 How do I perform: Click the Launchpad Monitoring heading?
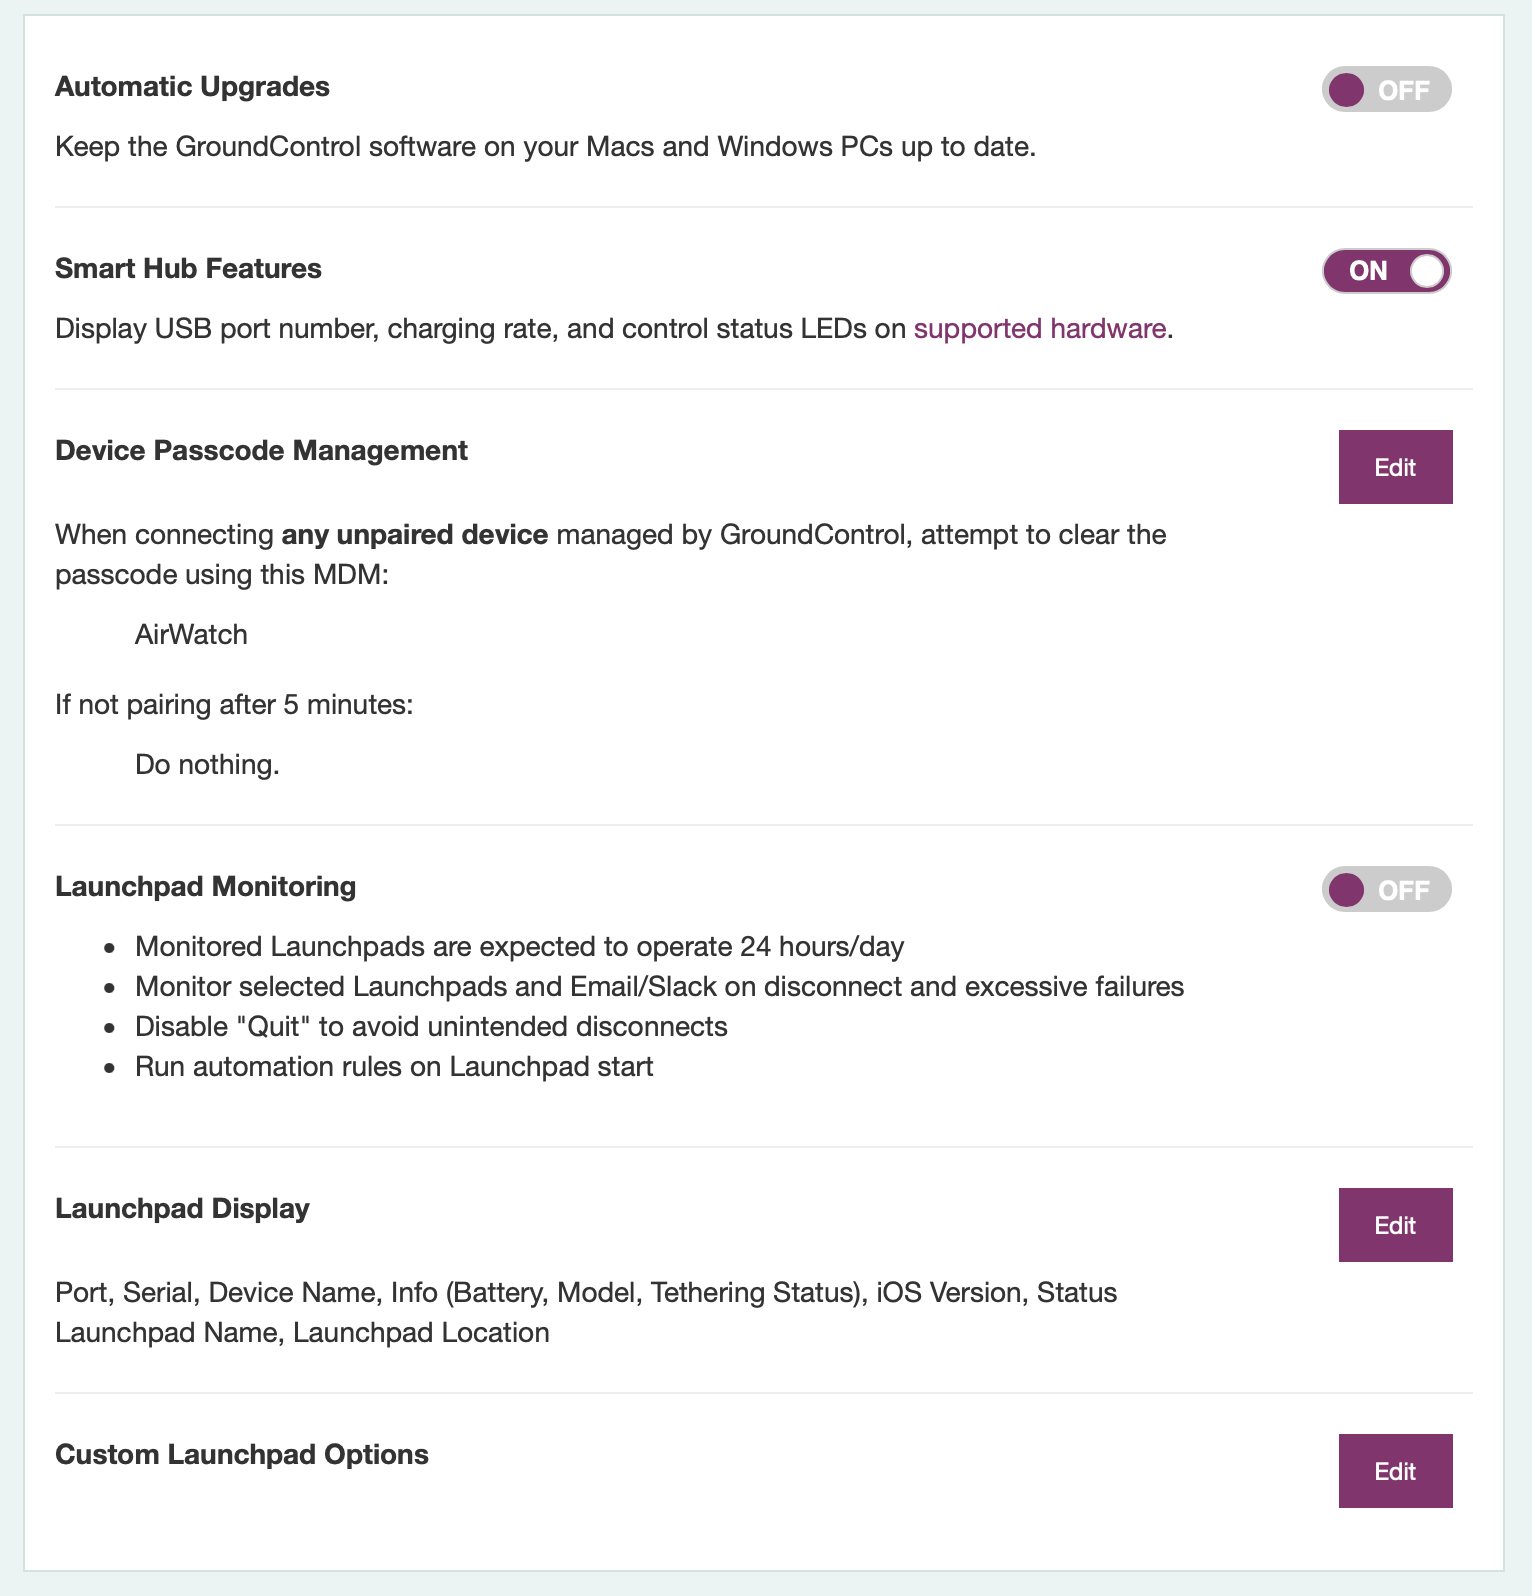click(x=205, y=887)
